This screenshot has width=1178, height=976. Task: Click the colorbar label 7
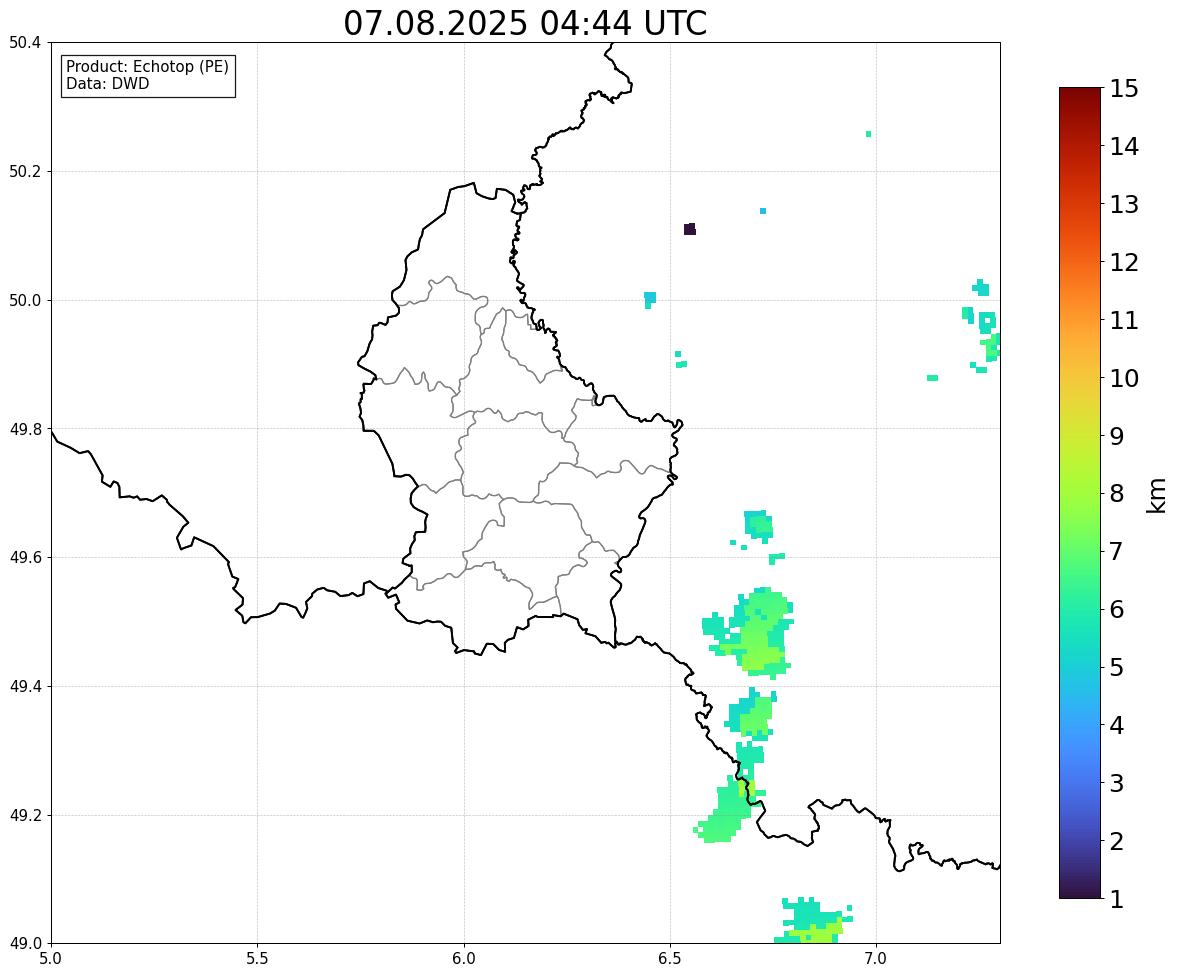1117,551
